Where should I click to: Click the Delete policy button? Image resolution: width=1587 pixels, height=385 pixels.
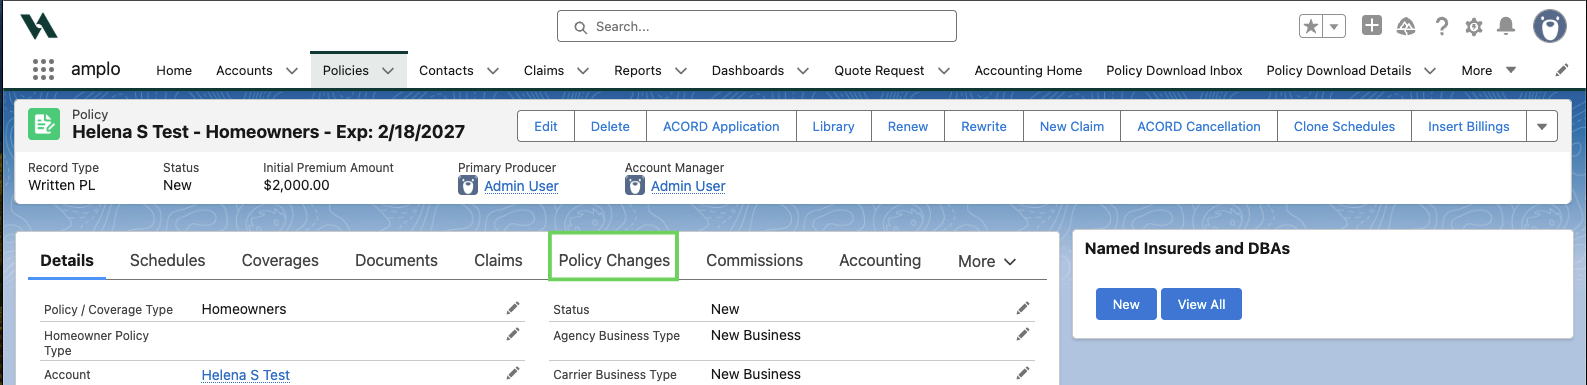click(x=610, y=126)
